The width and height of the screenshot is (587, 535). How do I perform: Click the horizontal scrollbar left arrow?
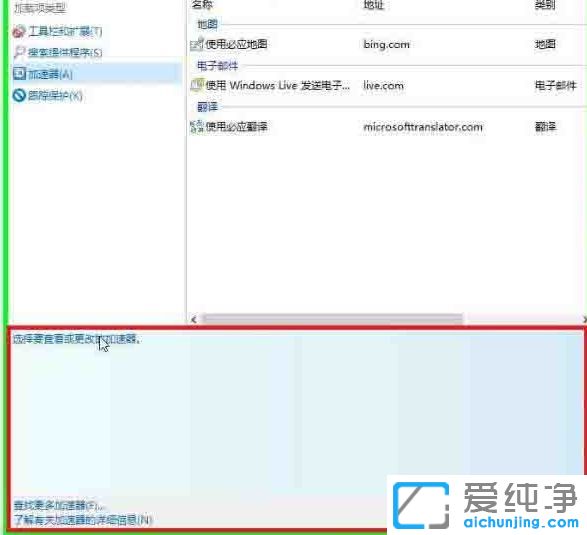click(x=194, y=319)
